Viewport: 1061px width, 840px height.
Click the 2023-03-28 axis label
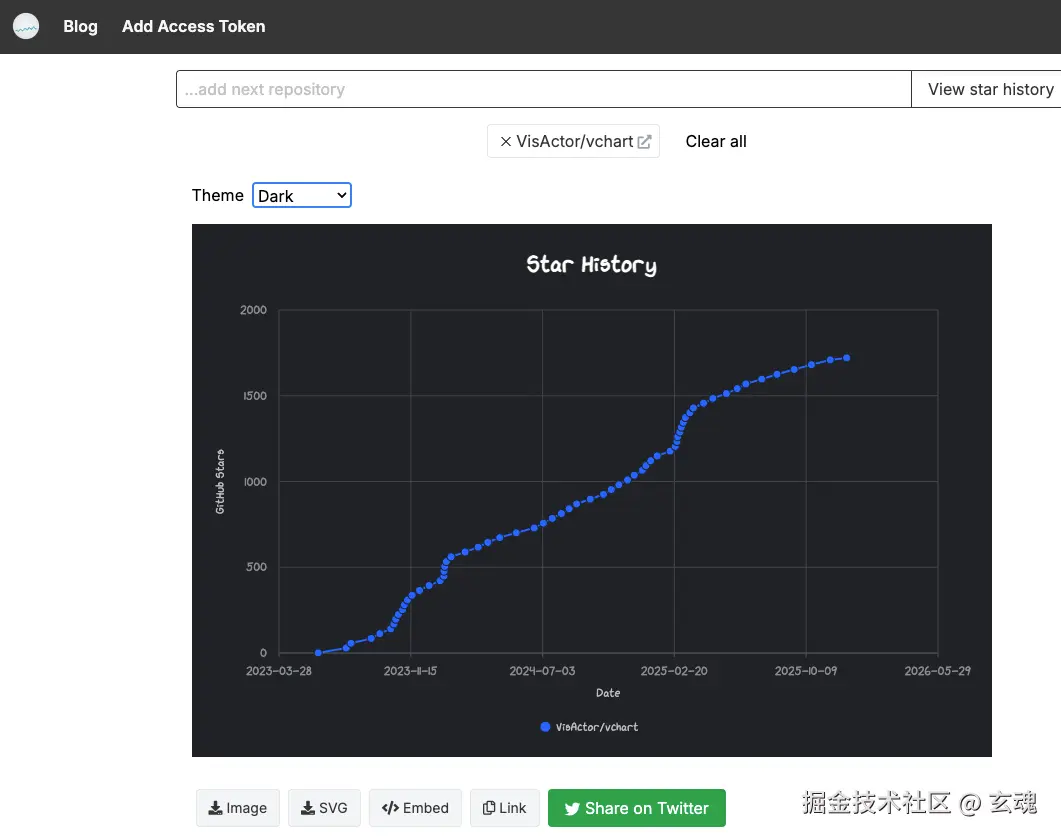(279, 671)
